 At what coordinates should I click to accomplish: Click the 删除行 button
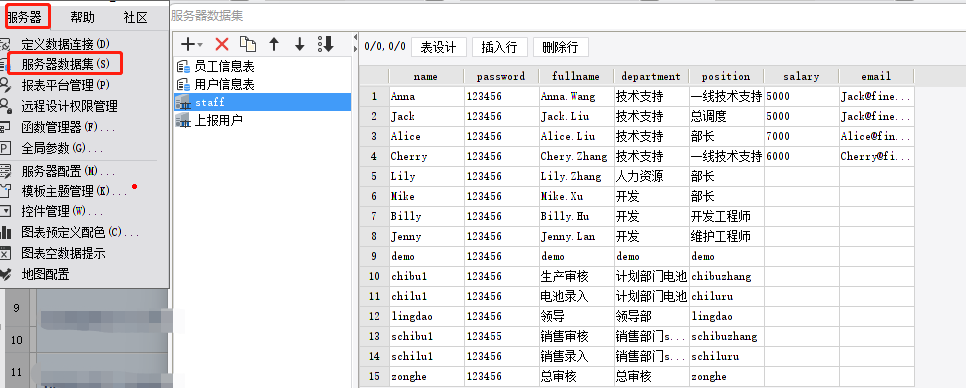[x=560, y=47]
